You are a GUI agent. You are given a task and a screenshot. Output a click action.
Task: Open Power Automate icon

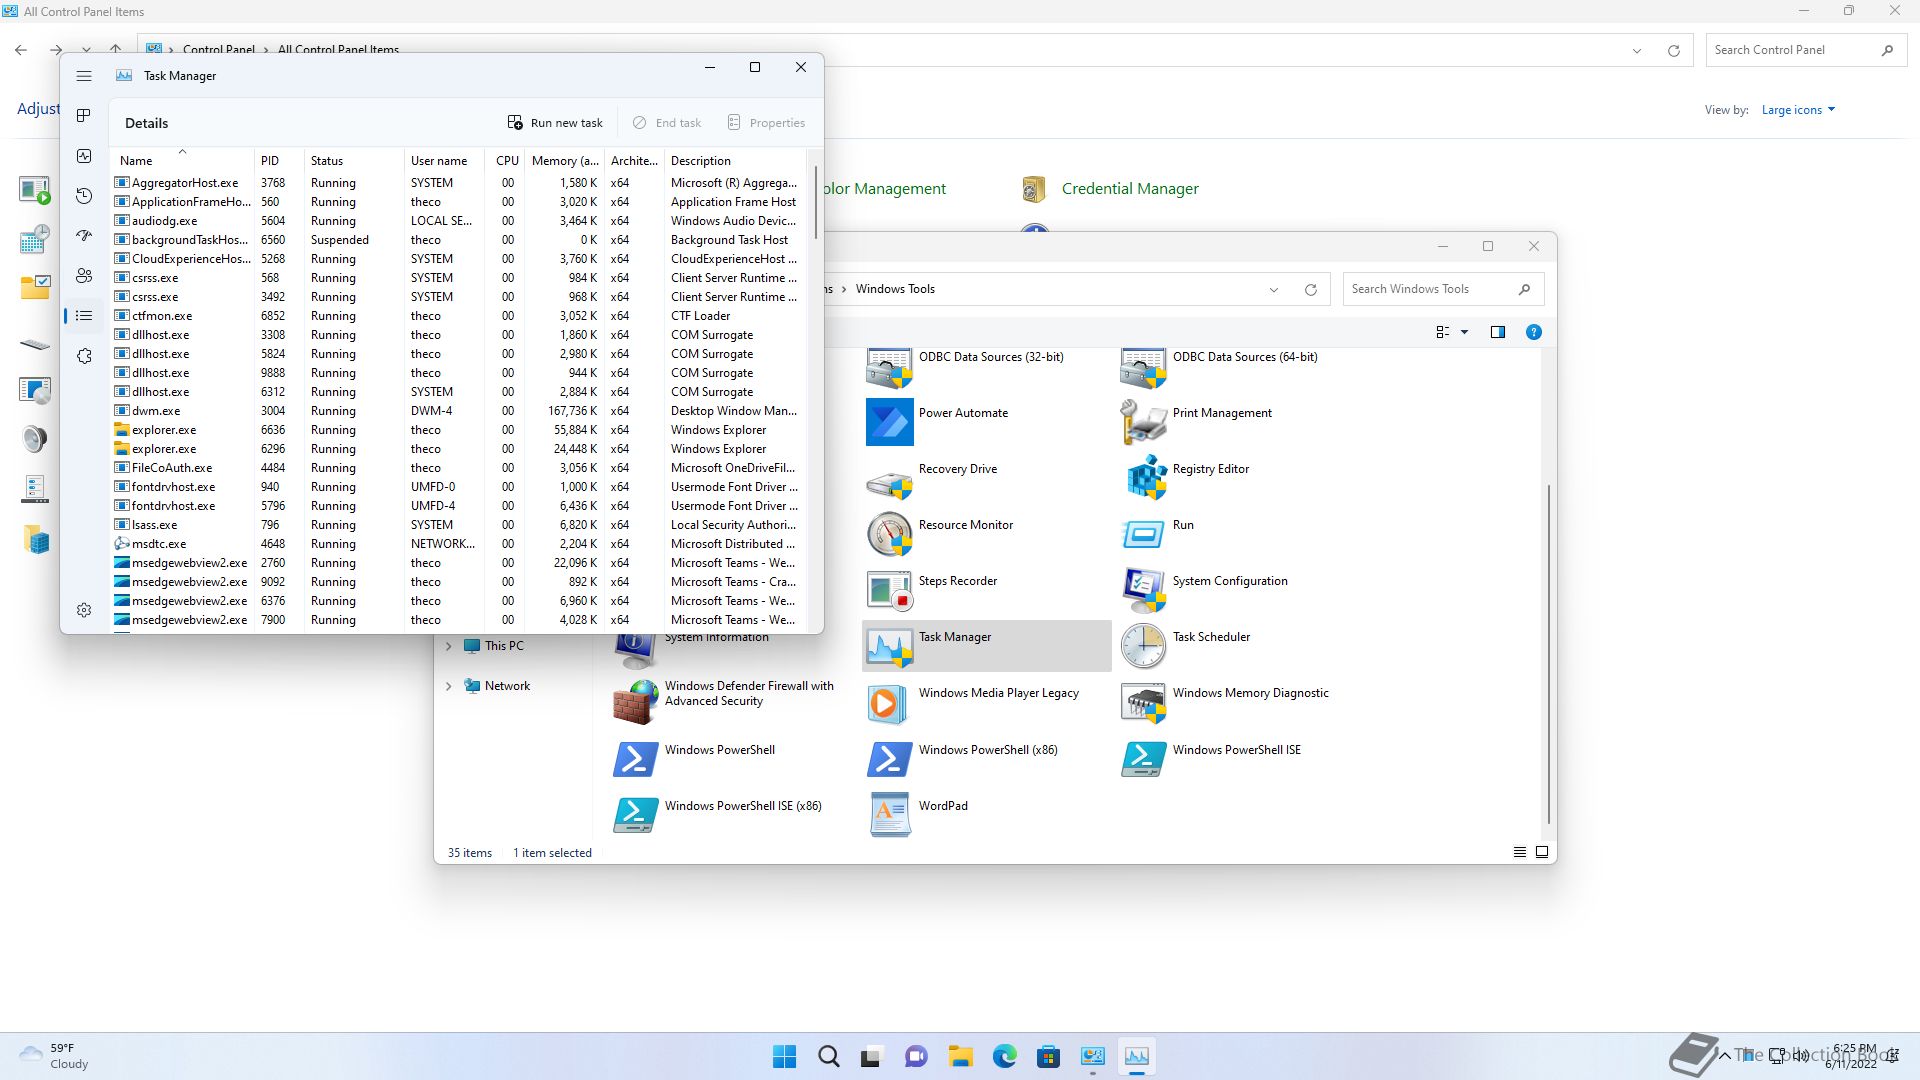pos(889,421)
